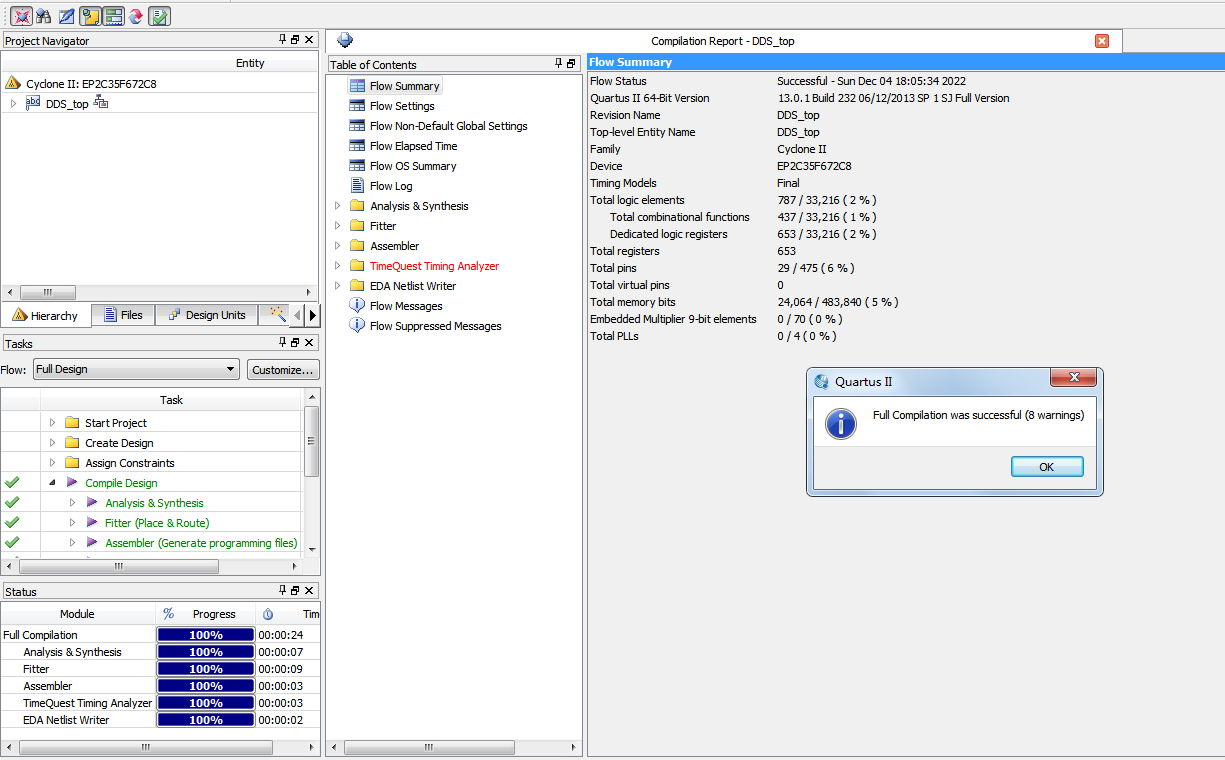This screenshot has width=1225, height=760.
Task: Click the Compilation Report icon above Table of Contents
Action: [x=345, y=40]
